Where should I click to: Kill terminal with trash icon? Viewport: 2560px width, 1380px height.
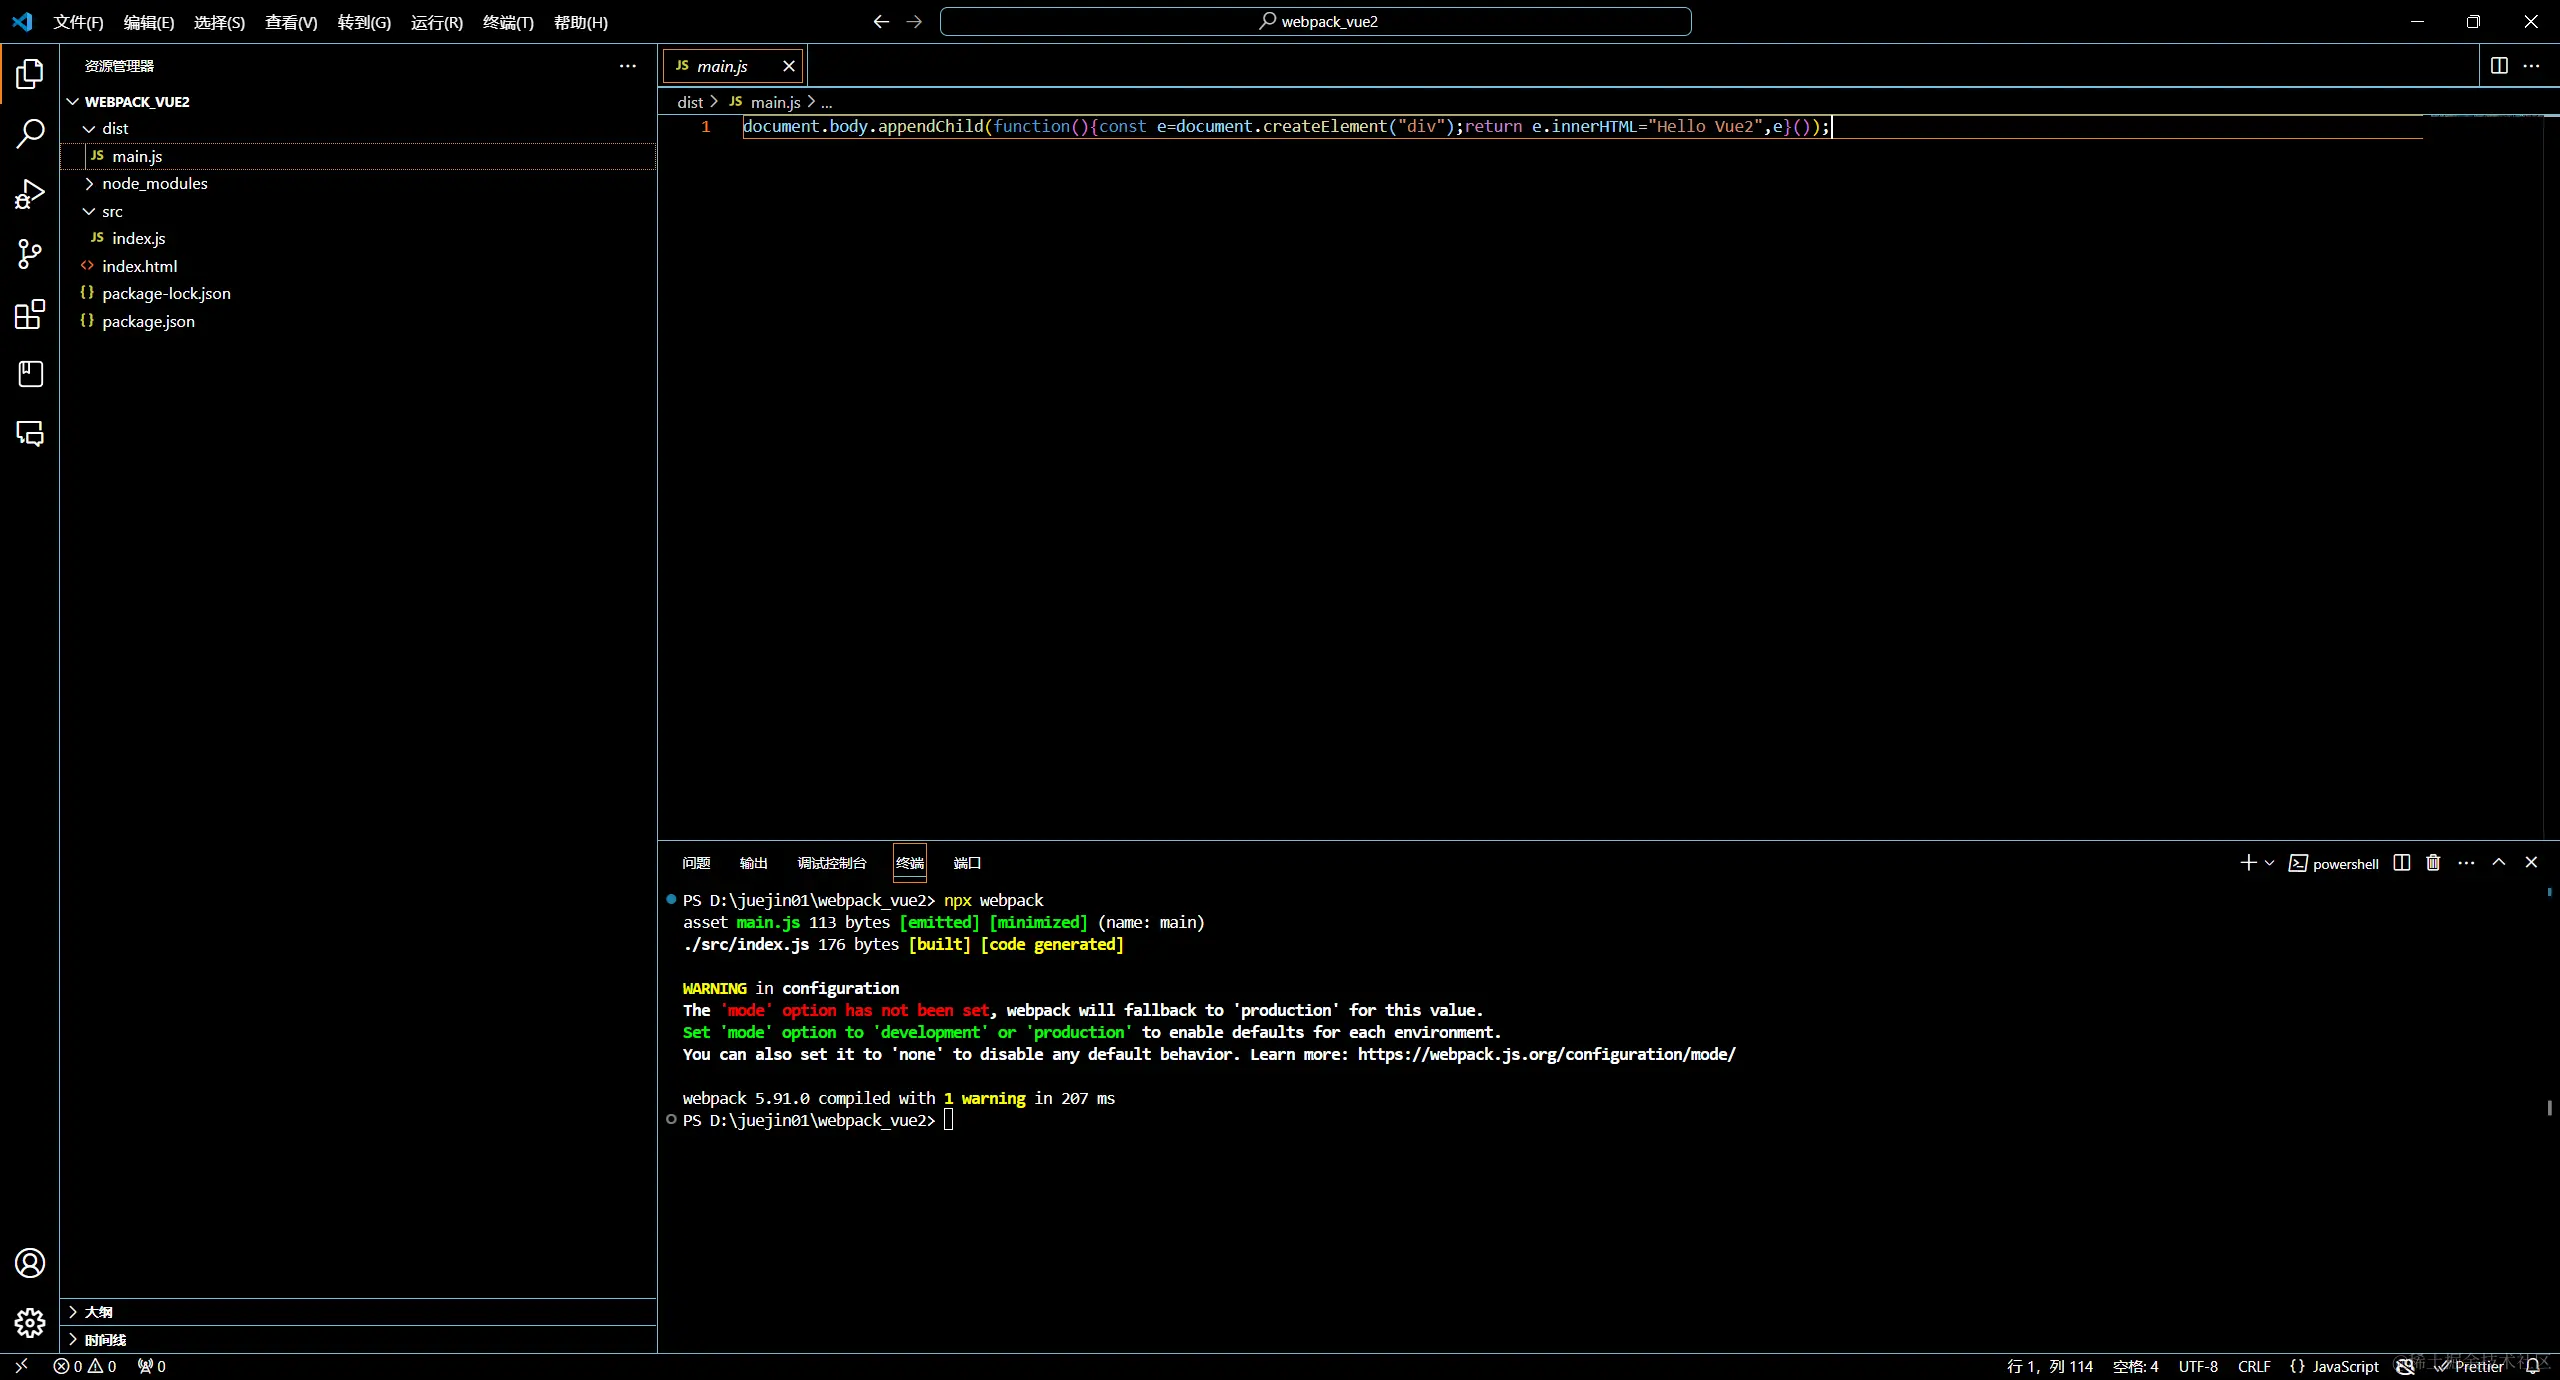pos(2433,863)
